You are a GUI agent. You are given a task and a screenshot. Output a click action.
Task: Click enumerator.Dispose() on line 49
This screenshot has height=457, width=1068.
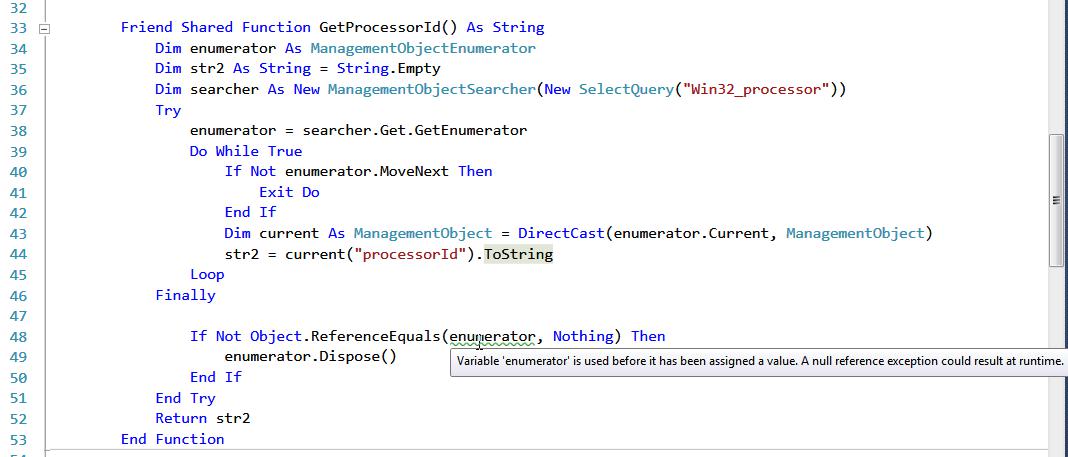[310, 356]
